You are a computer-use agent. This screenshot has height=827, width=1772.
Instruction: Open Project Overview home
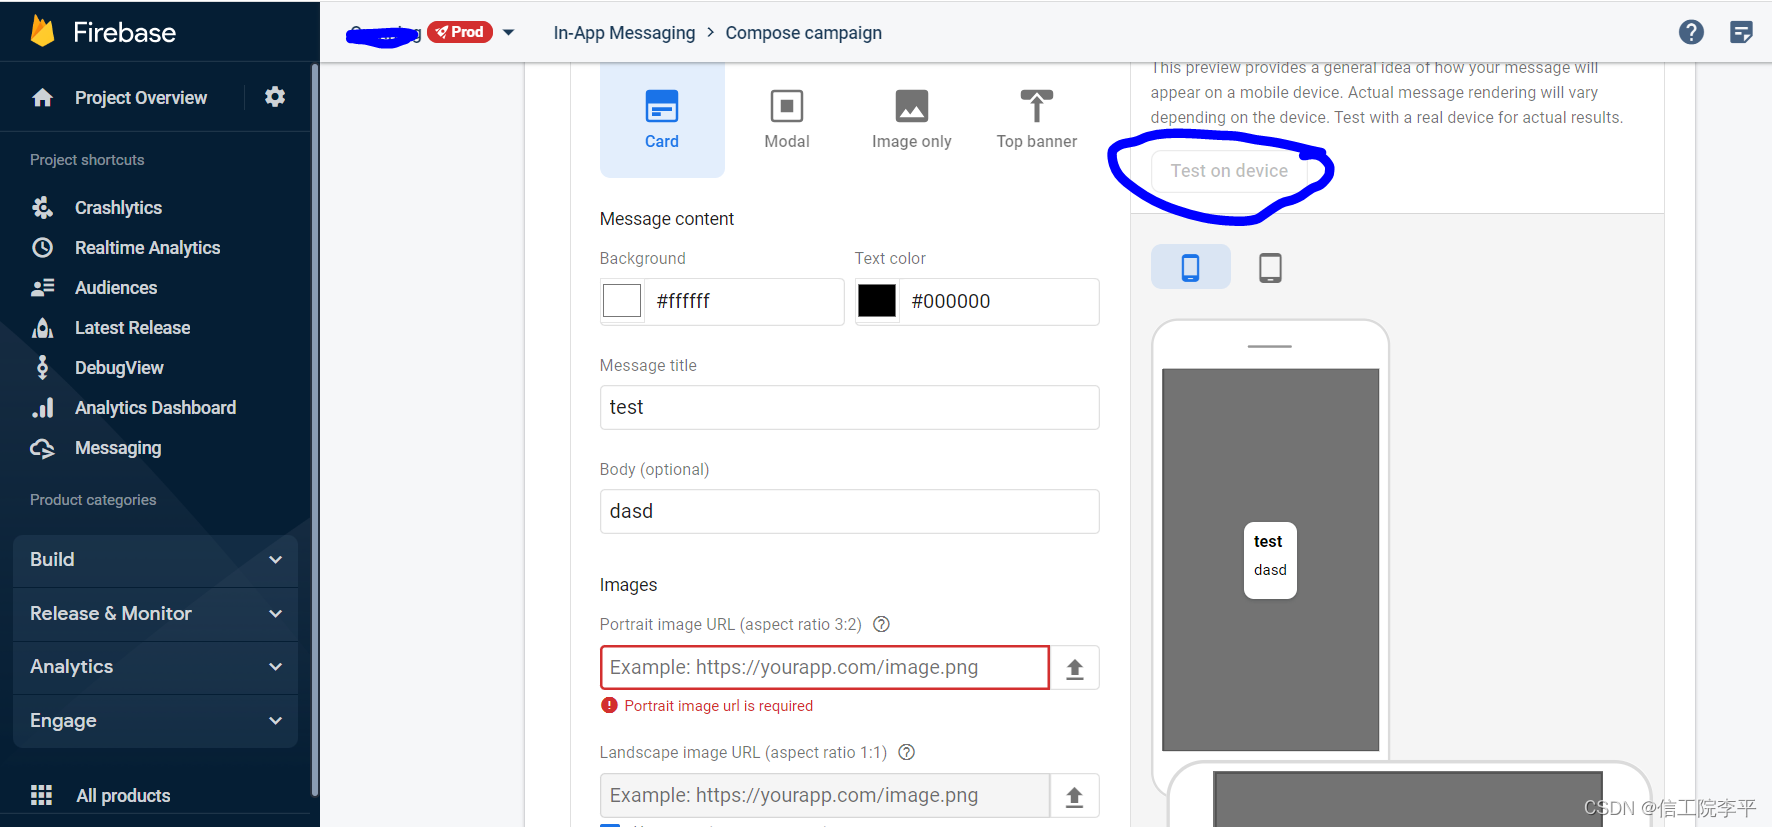120,98
